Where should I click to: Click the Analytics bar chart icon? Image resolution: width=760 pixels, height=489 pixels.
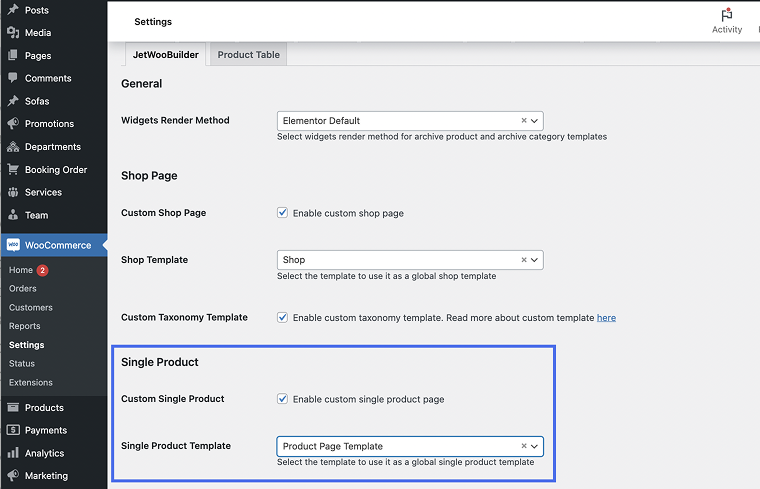coord(13,453)
